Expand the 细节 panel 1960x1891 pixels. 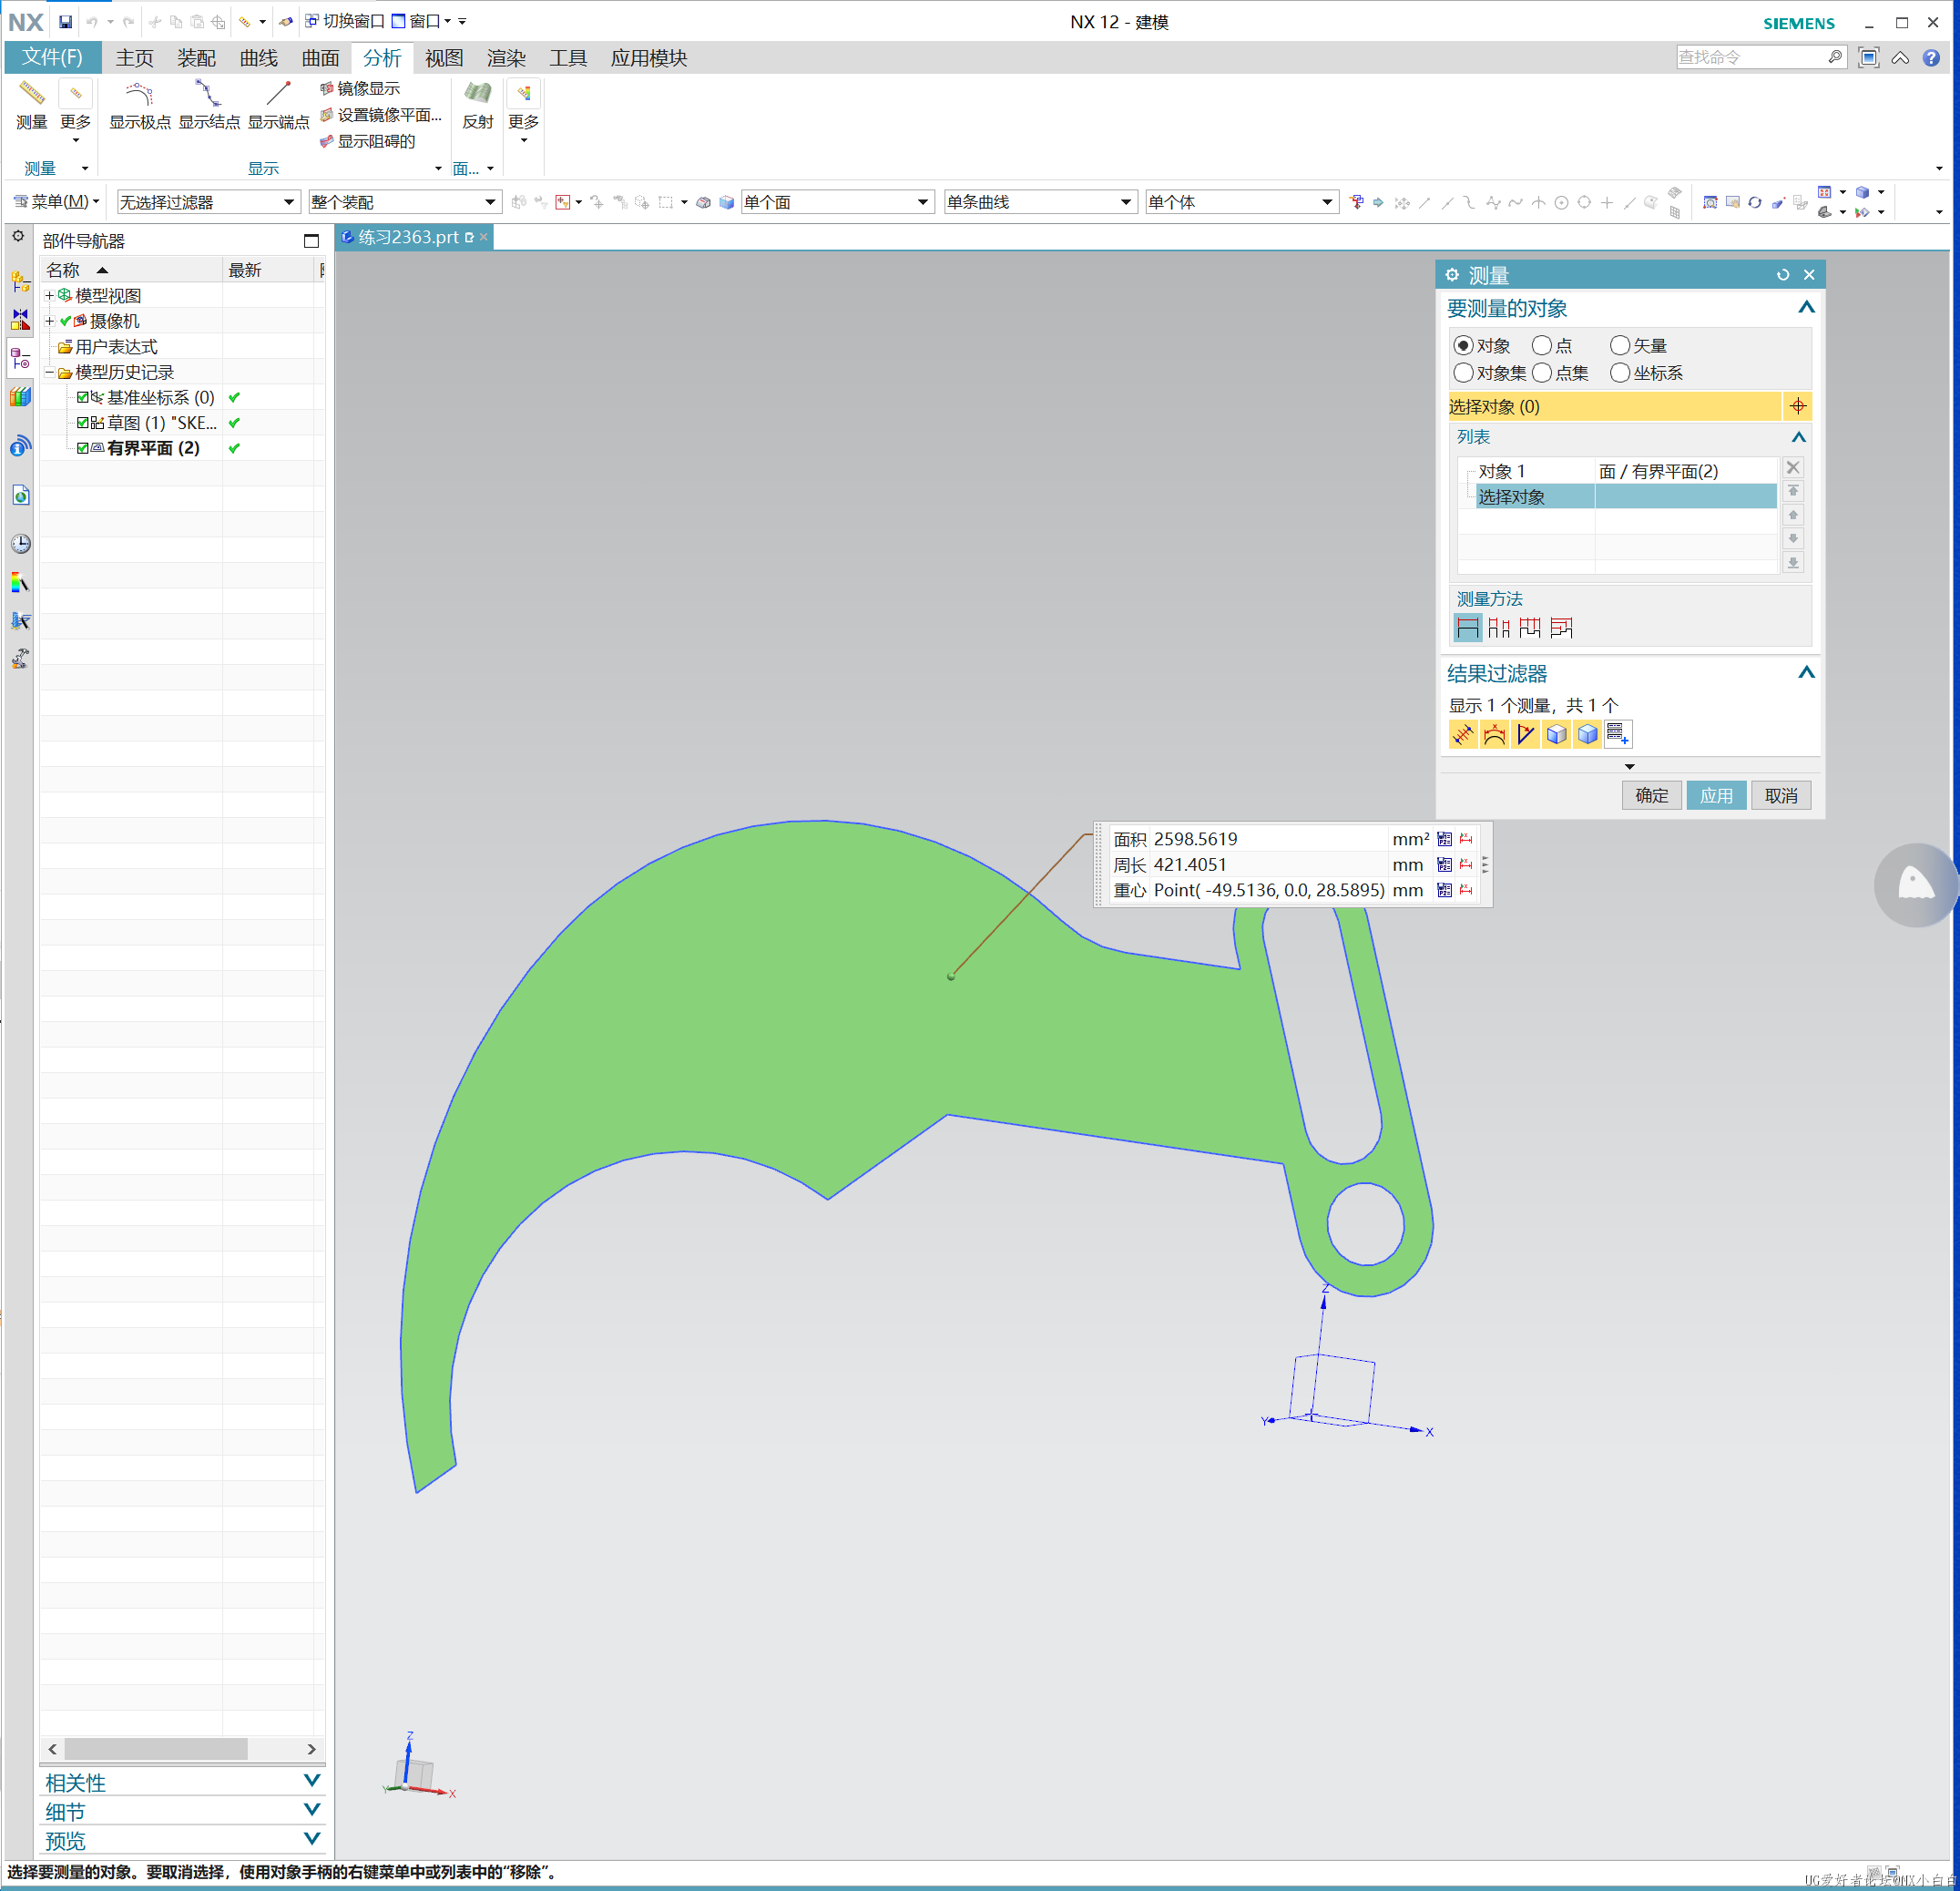pos(183,1811)
